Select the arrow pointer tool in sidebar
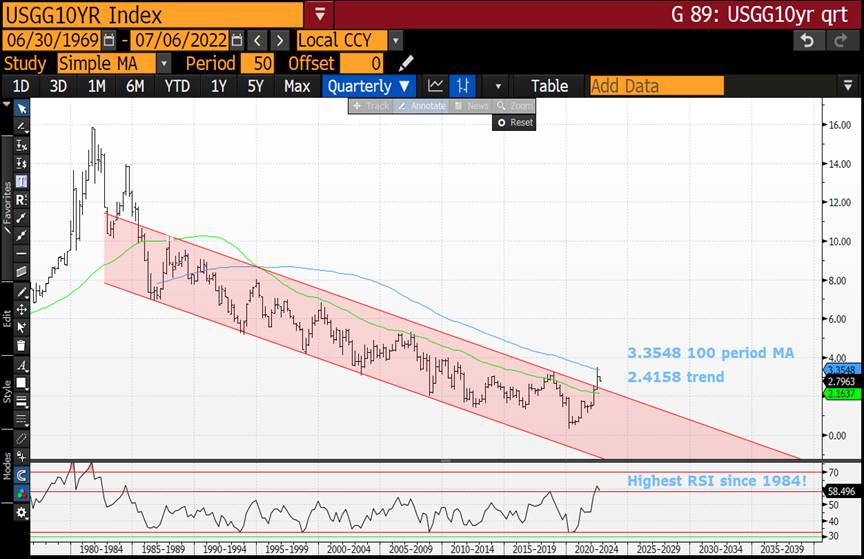This screenshot has height=559, width=864. tap(21, 107)
